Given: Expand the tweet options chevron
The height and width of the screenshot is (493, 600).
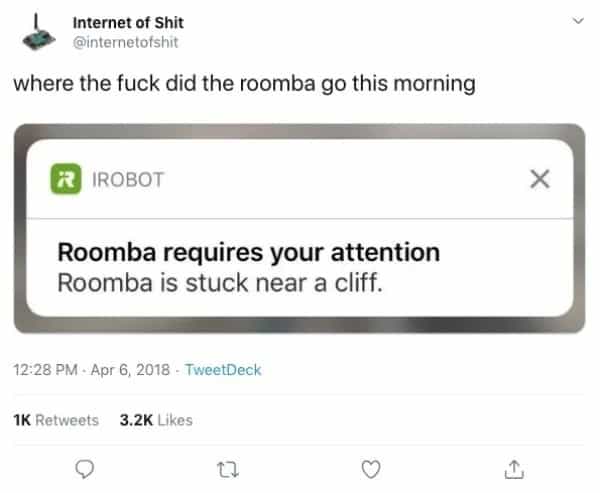Looking at the screenshot, I should pos(578,20).
